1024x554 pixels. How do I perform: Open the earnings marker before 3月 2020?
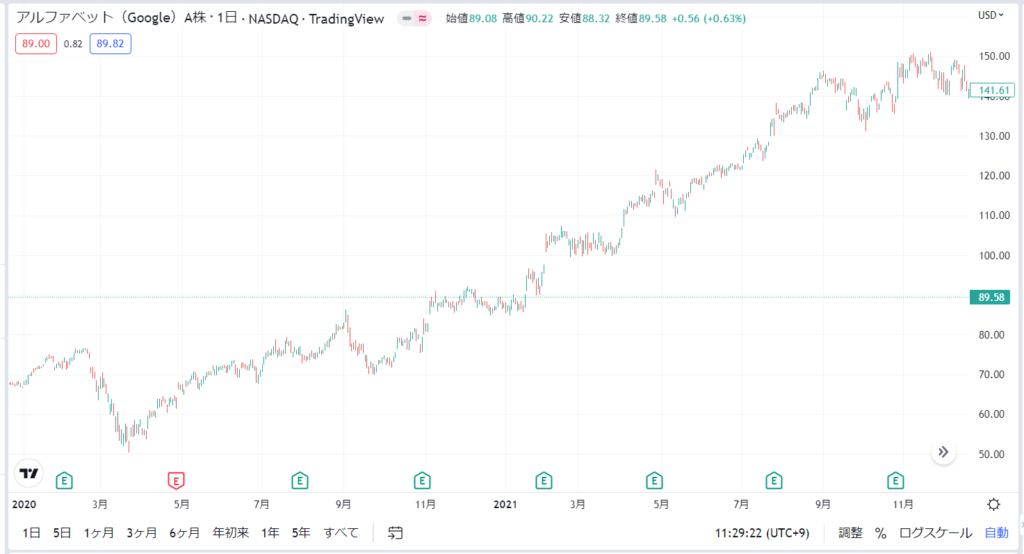pos(64,481)
